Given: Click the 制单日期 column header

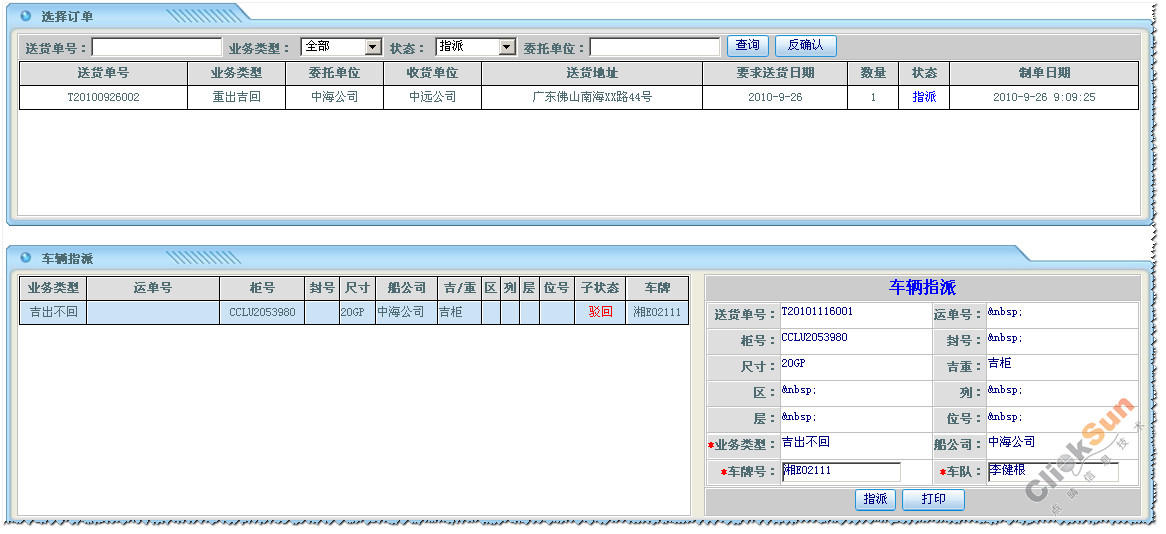Looking at the screenshot, I should click(x=1044, y=73).
